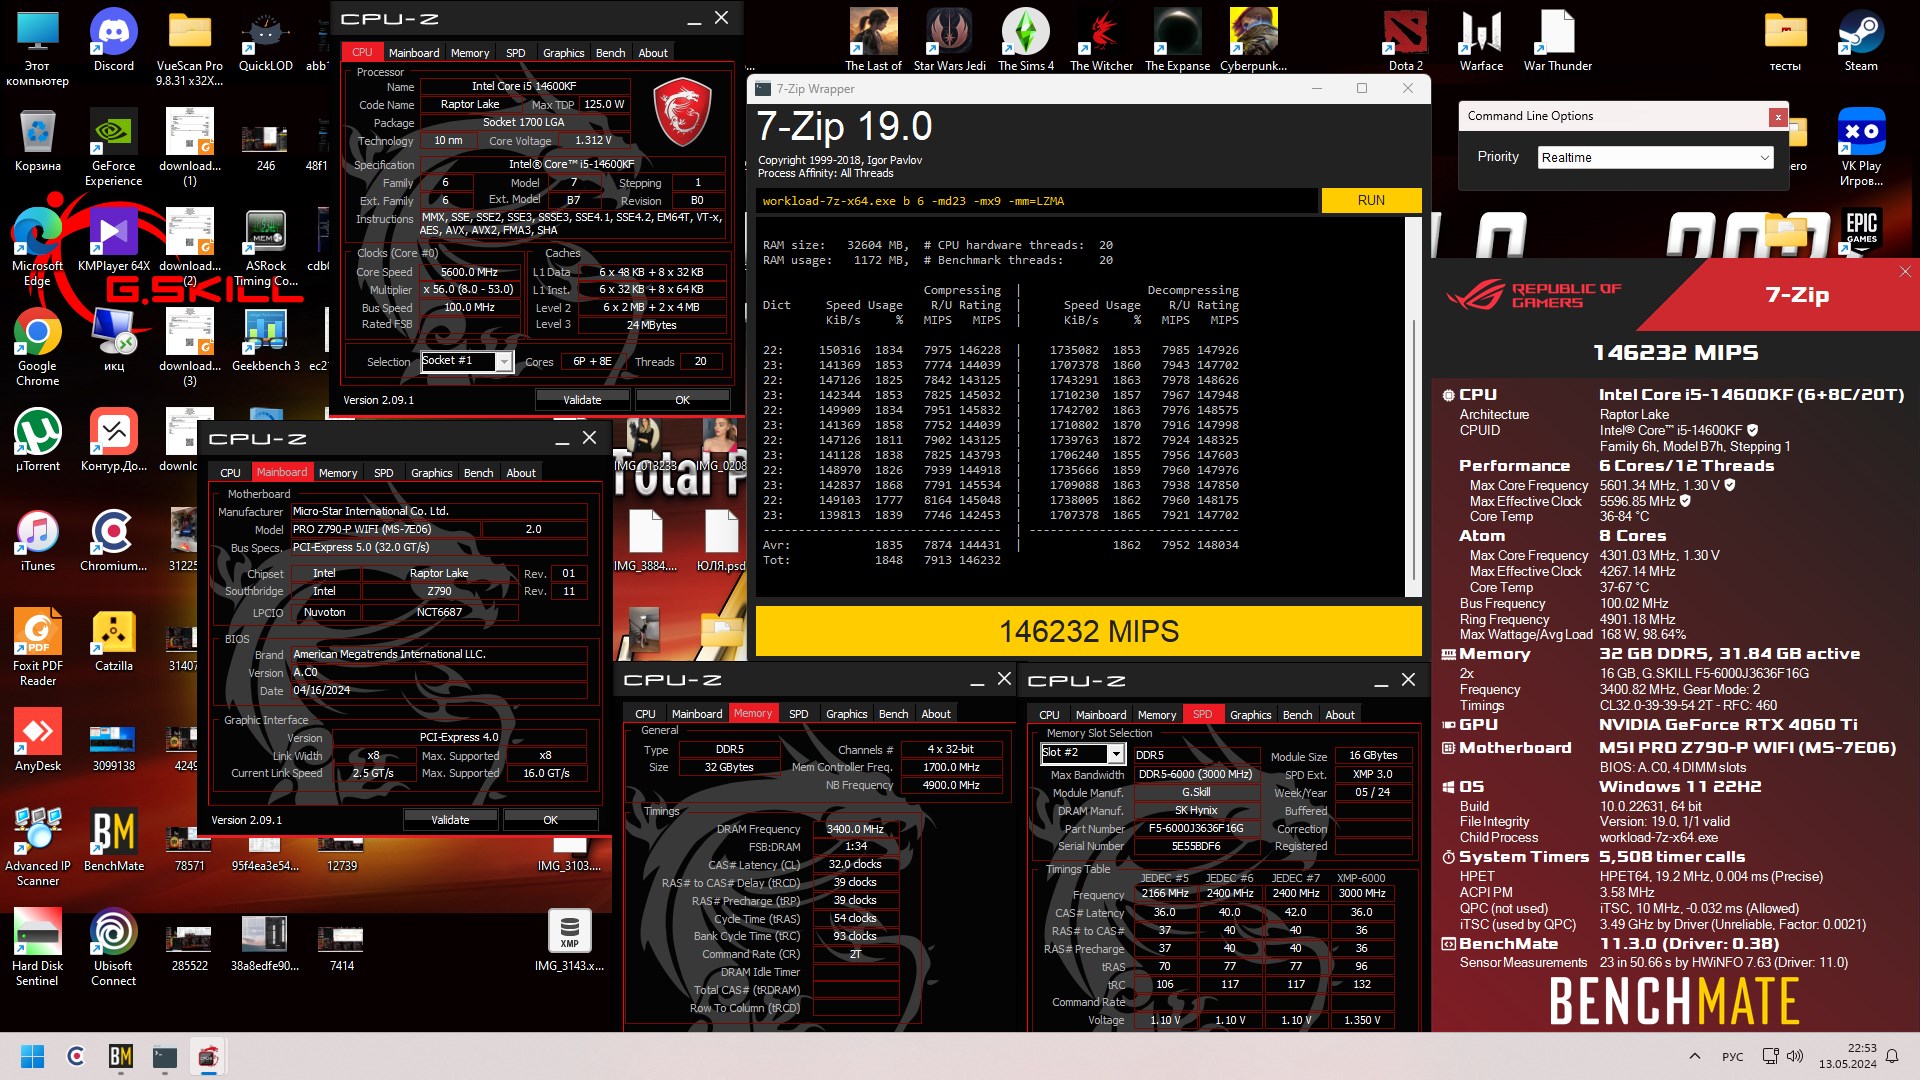Screen dimensions: 1920x1080
Task: Expand the Socket #1 selection dropdown
Action: [x=503, y=361]
